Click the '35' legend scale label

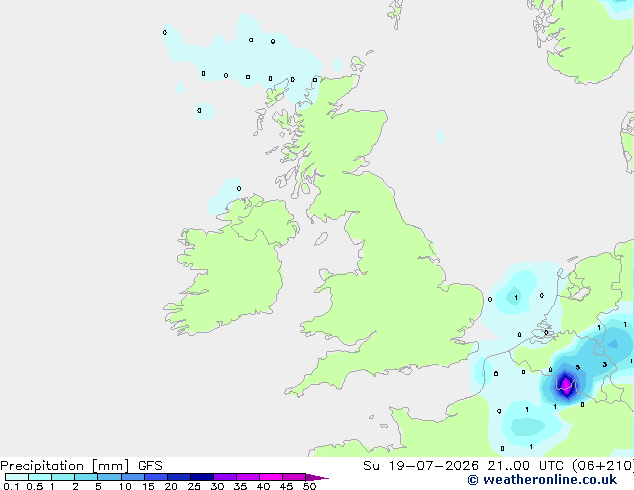pyautogui.click(x=240, y=486)
